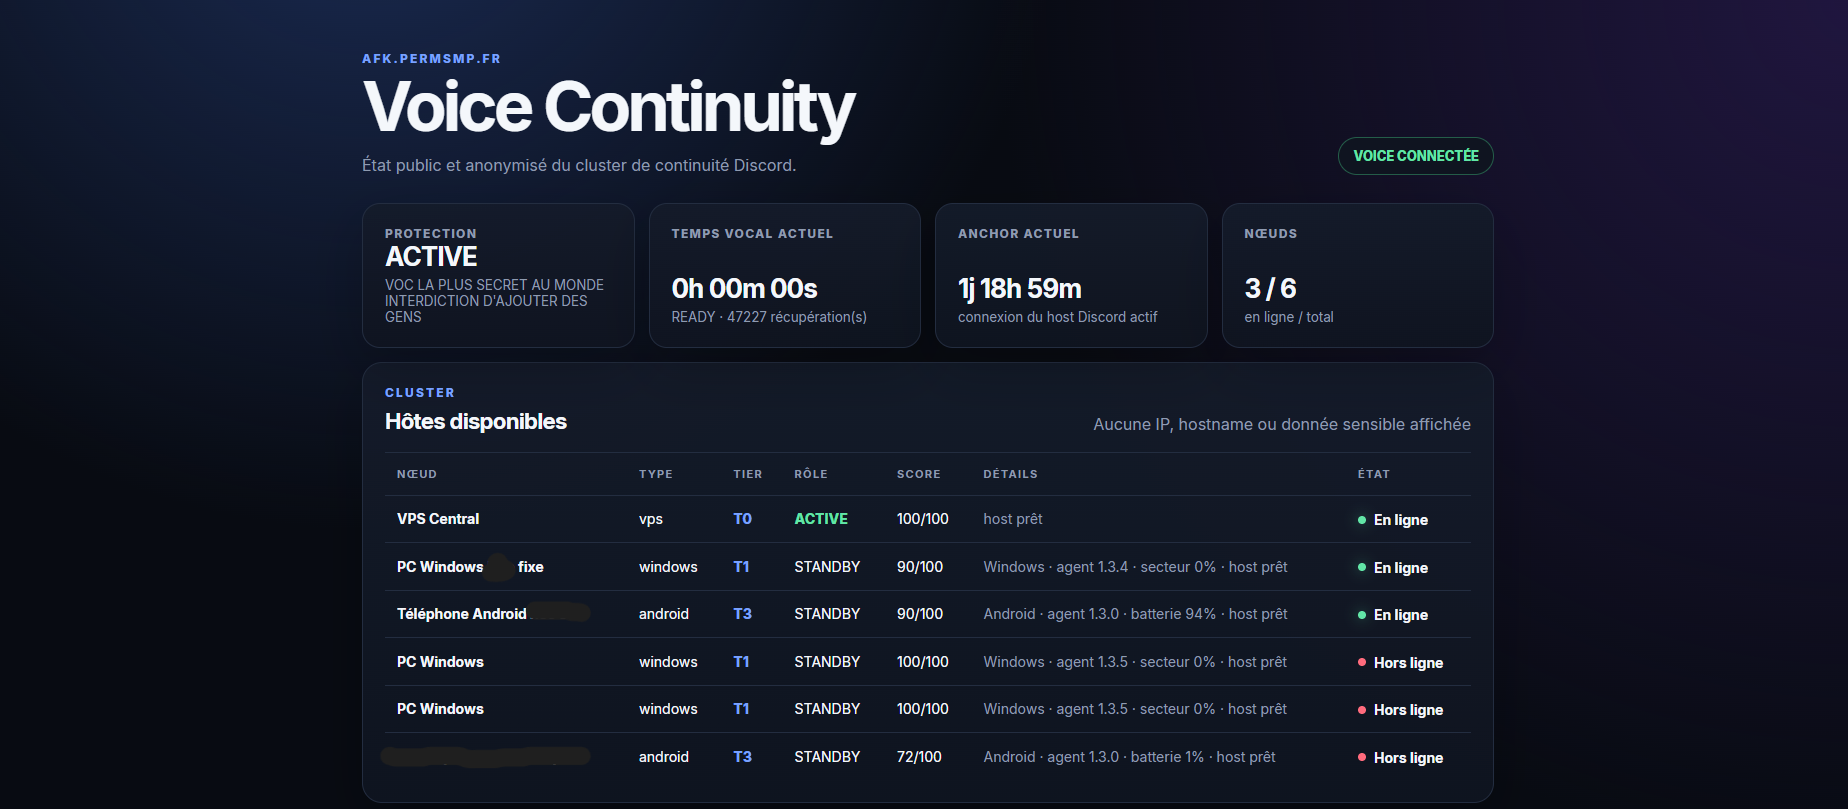1848x809 pixels.
Task: Click the 1j 18h 59m anchor value
Action: (x=1019, y=289)
